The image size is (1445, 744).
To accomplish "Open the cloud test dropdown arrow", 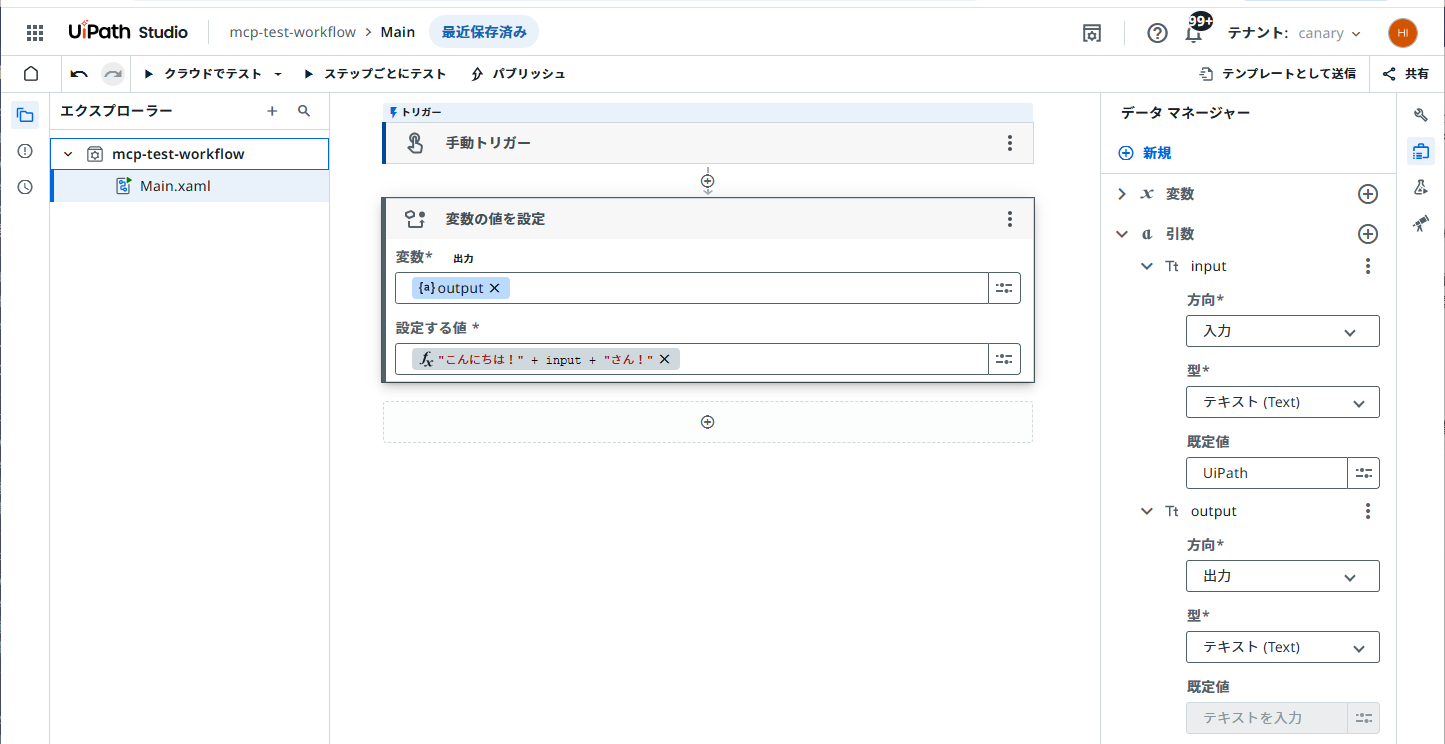I will tap(278, 74).
